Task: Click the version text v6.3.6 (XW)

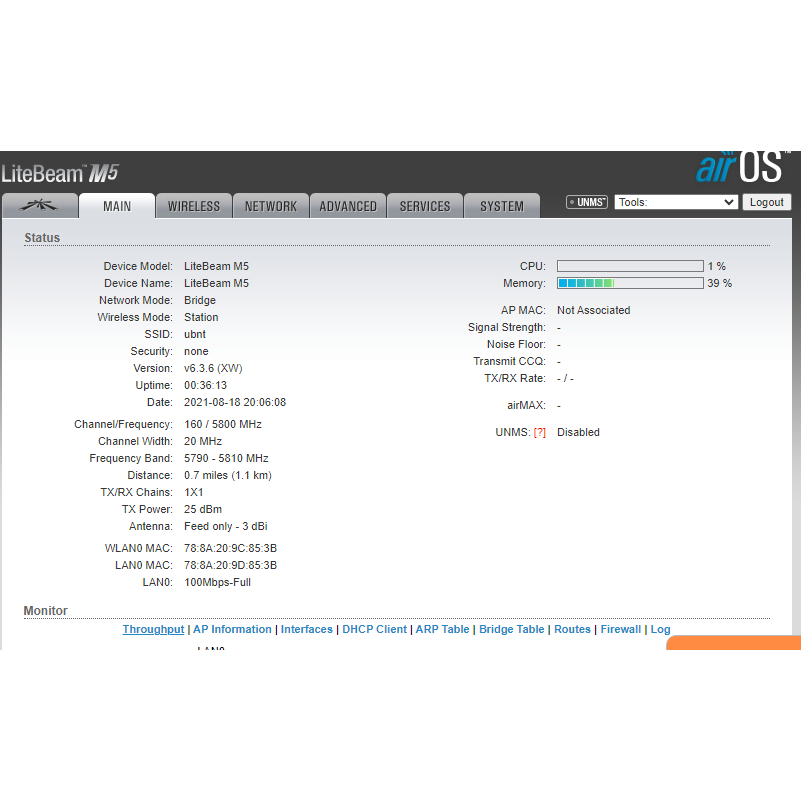Action: click(213, 368)
